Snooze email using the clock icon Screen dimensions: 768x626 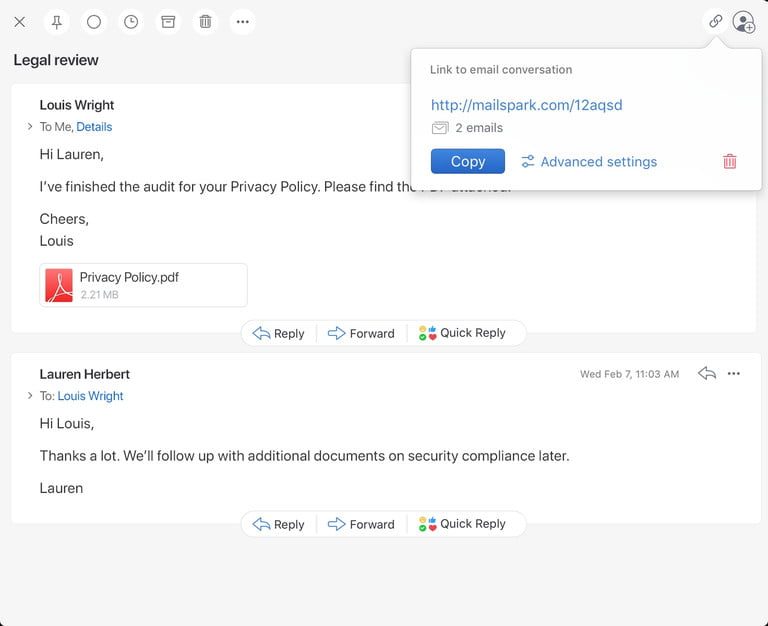[x=131, y=21]
